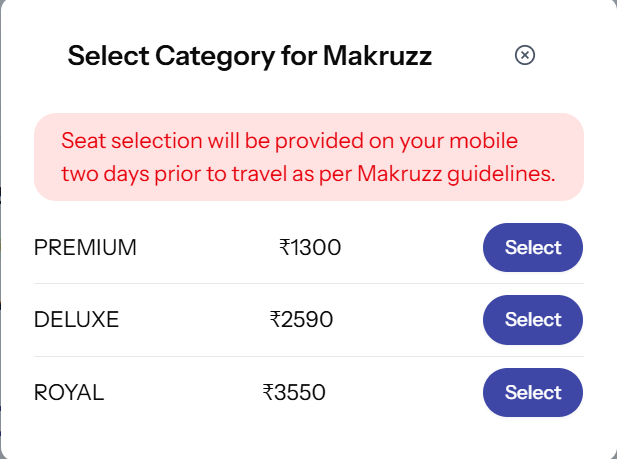This screenshot has width=617, height=459.
Task: Click the PREMIUM category label
Action: 85,248
